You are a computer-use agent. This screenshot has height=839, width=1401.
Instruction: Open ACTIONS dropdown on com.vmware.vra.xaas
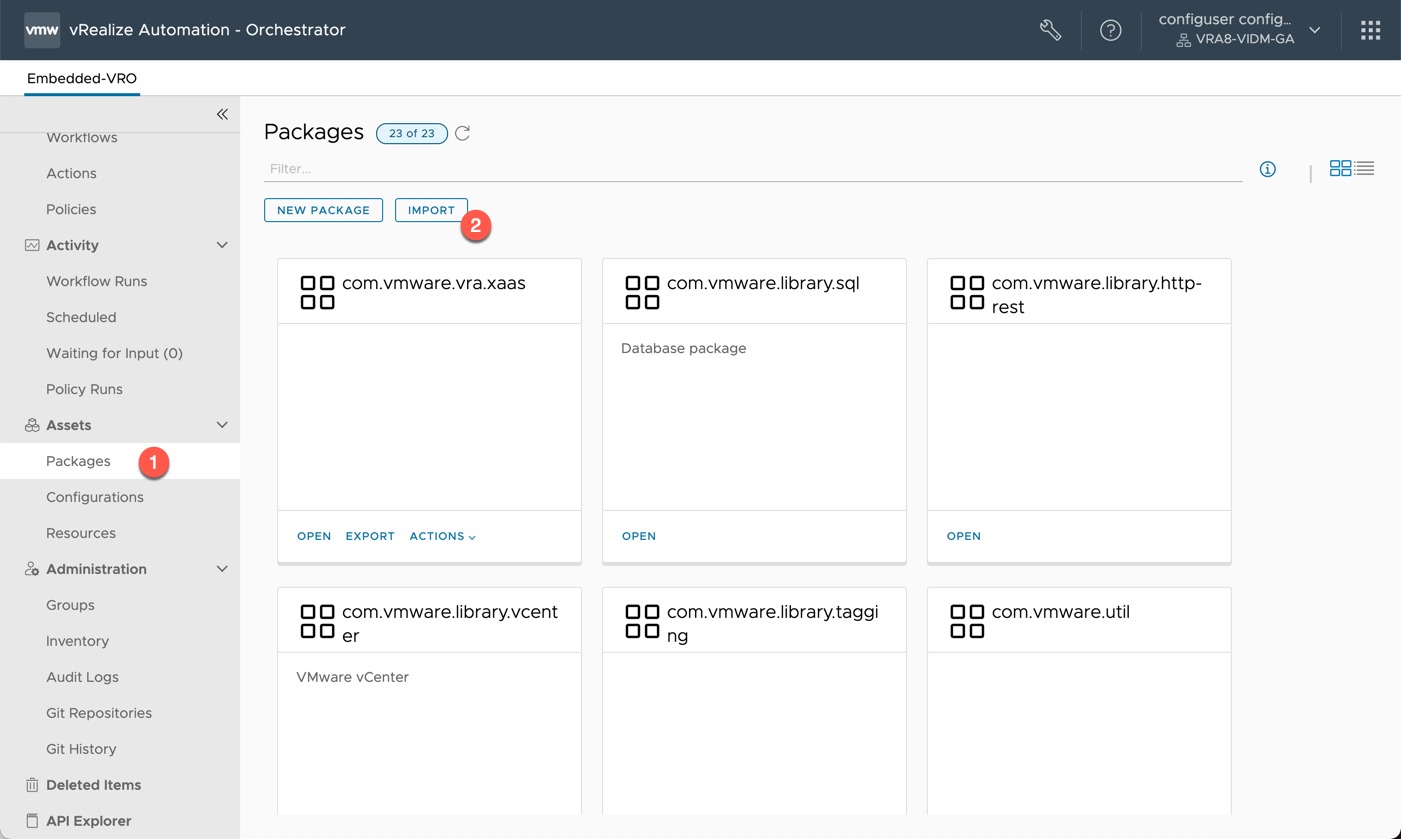click(x=442, y=536)
